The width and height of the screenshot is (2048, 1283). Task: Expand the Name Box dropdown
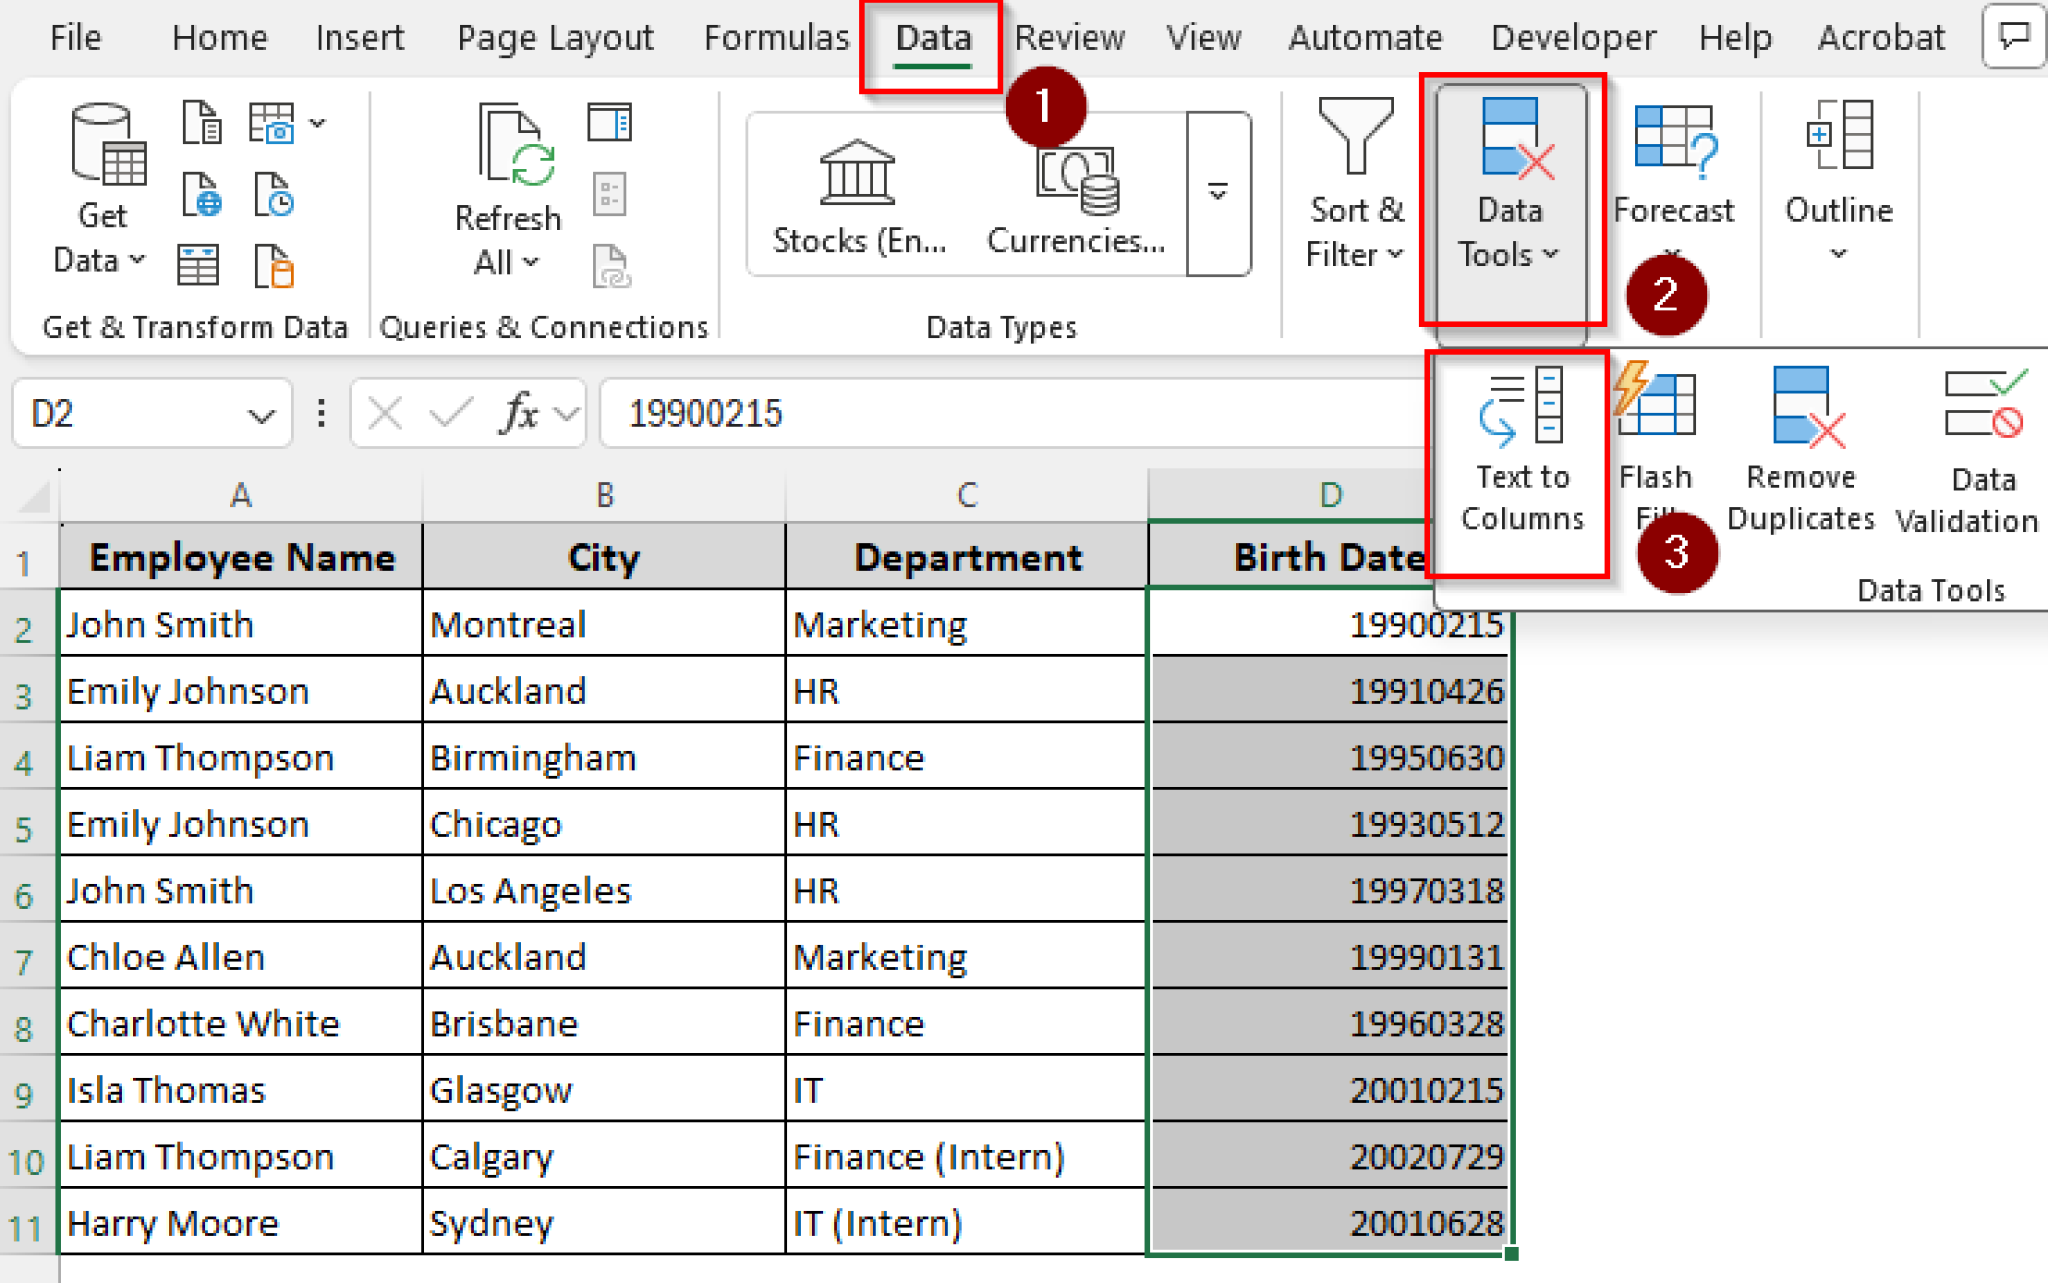point(262,413)
